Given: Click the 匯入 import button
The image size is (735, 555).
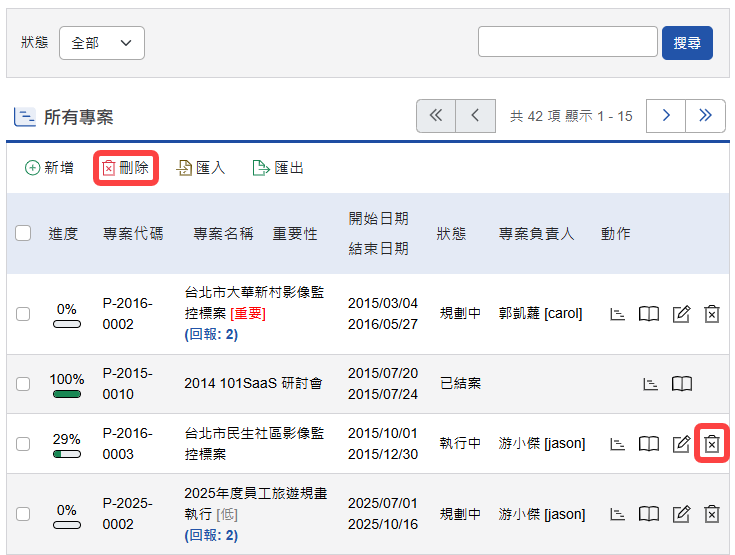Looking at the screenshot, I should (201, 168).
